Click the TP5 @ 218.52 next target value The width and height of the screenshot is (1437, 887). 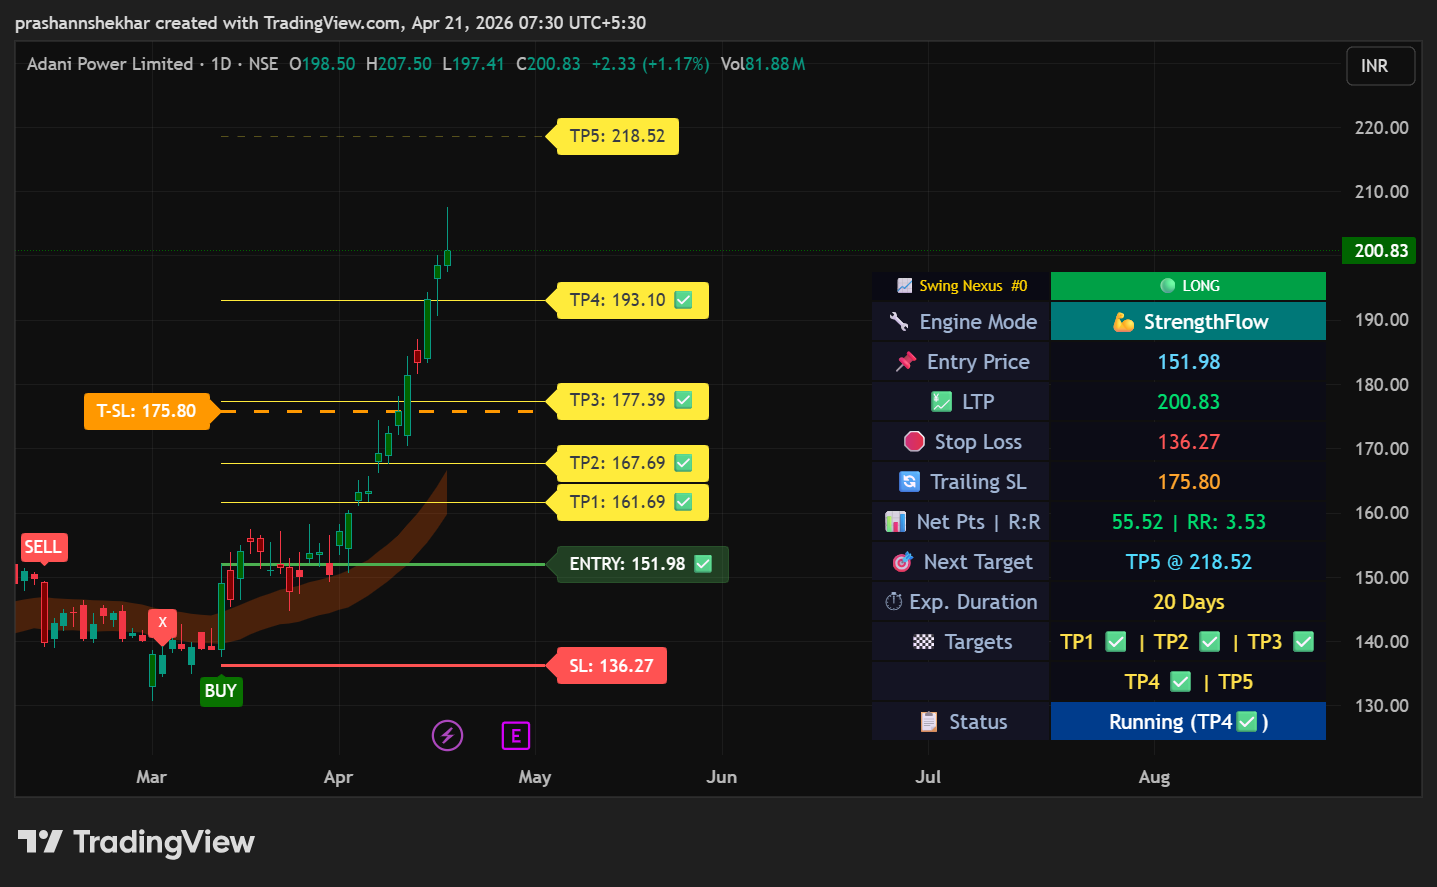point(1189,561)
